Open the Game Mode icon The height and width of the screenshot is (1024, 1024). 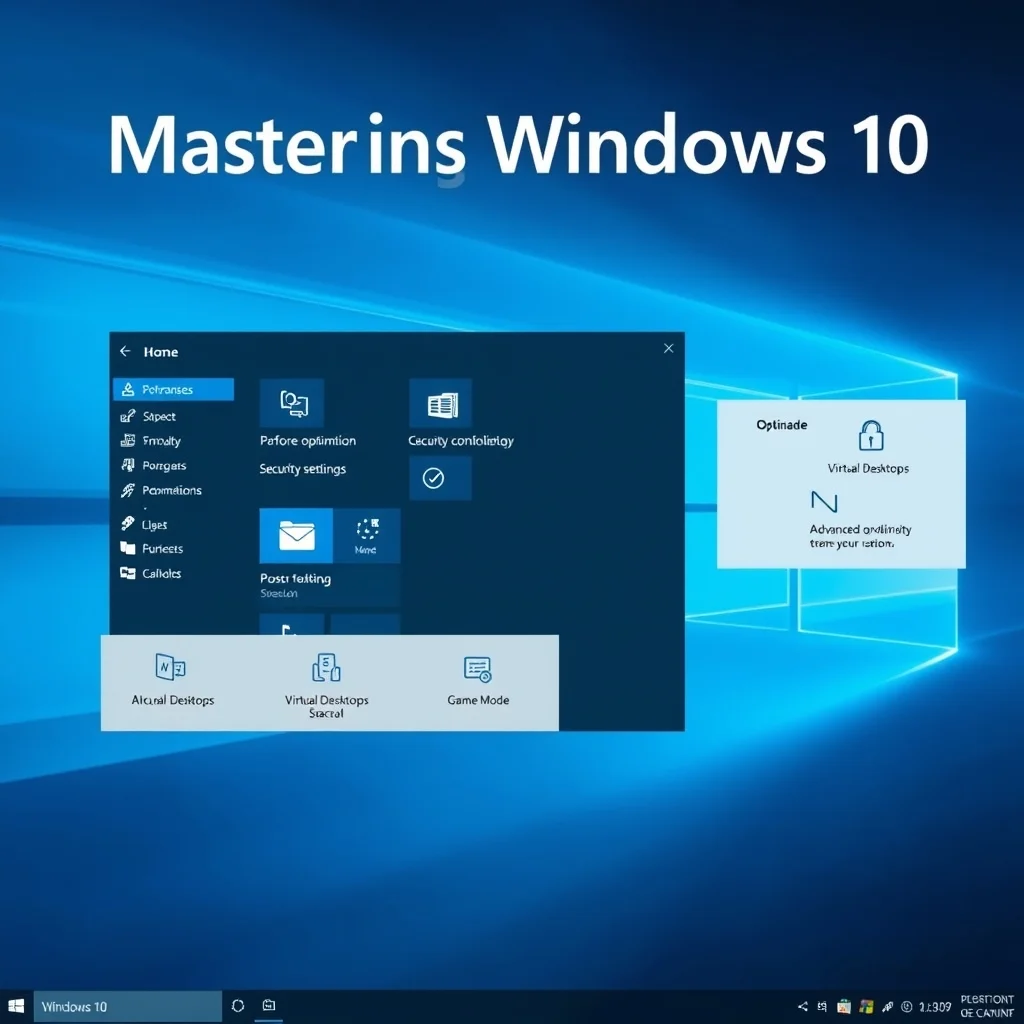pyautogui.click(x=478, y=670)
